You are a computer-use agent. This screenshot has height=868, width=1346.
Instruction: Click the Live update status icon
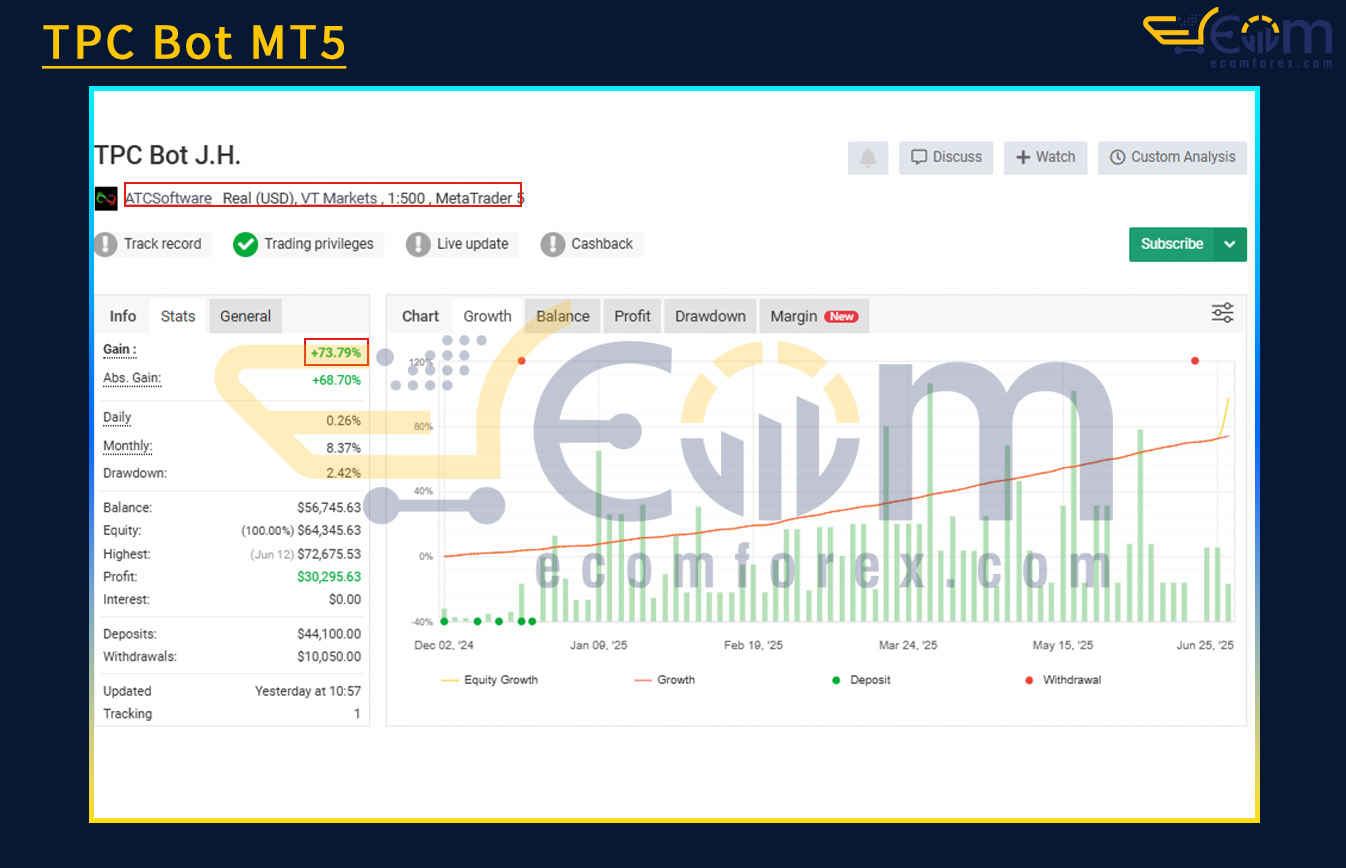(418, 244)
